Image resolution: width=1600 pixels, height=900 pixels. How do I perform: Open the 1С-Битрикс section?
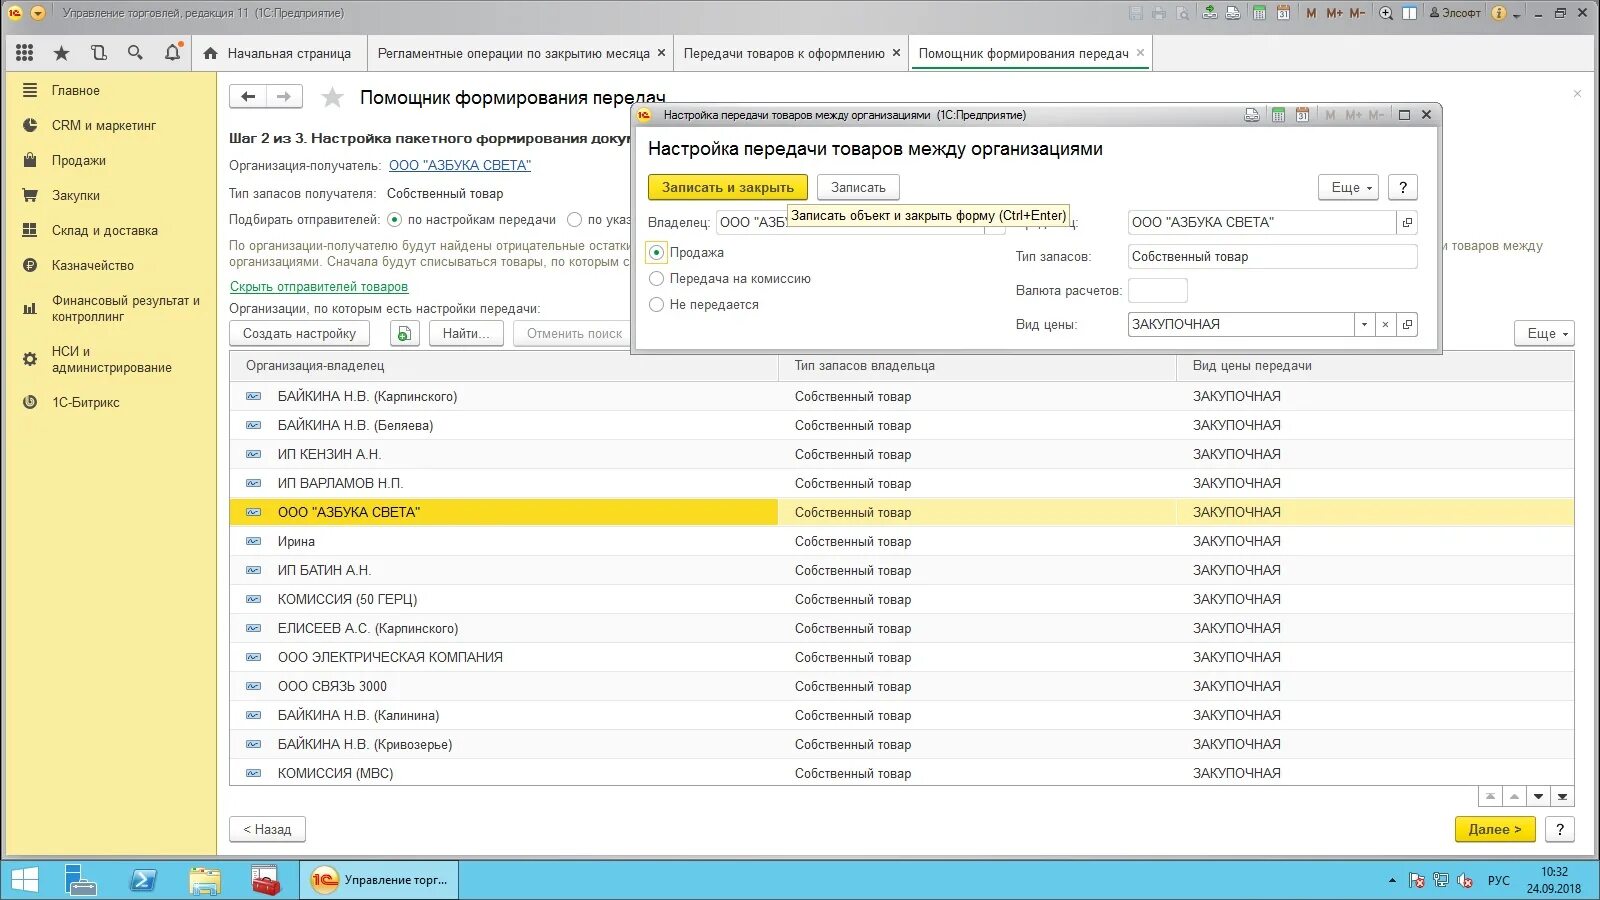[x=86, y=402]
